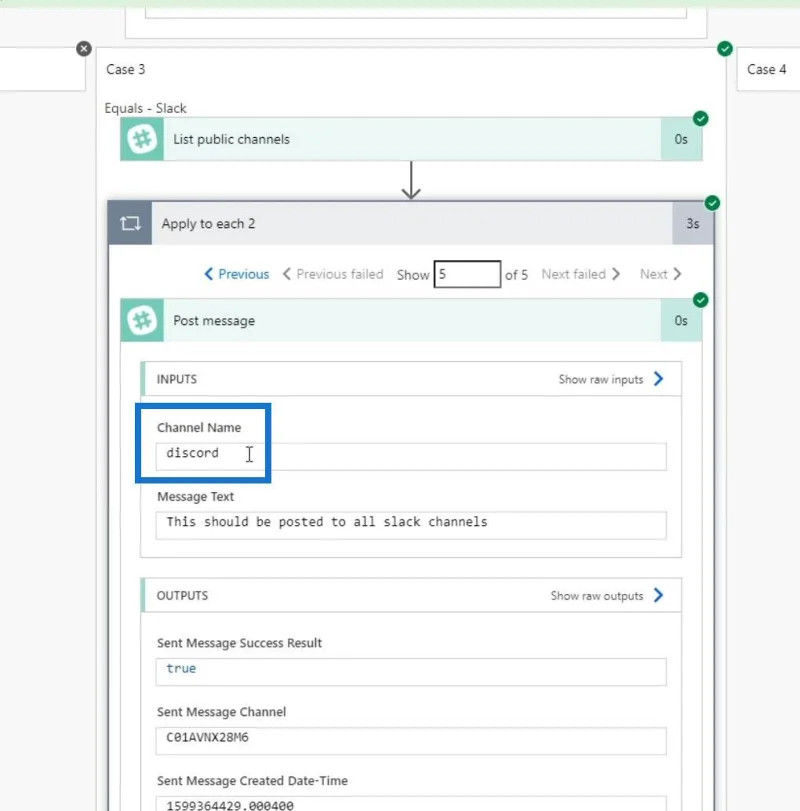Collapse the Post message action header
Viewport: 800px width, 811px height.
[x=411, y=321]
